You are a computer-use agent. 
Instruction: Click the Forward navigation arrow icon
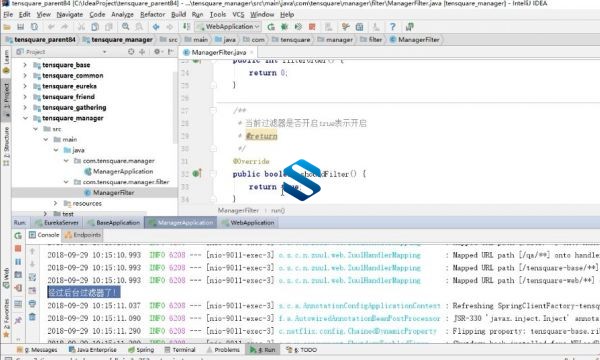(170, 27)
